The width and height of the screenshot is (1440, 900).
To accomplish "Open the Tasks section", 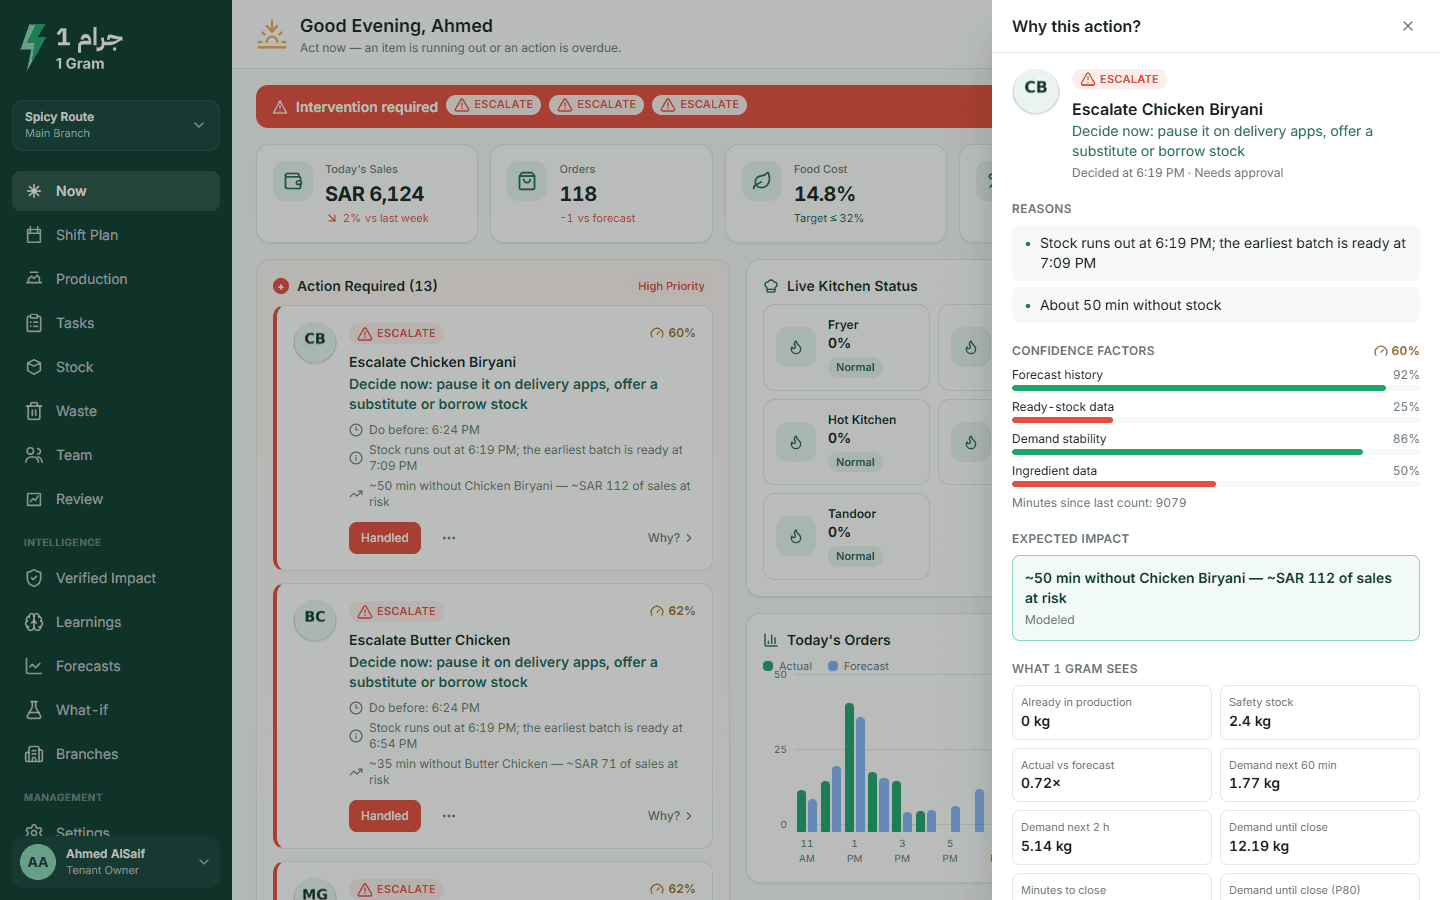I will (x=116, y=323).
